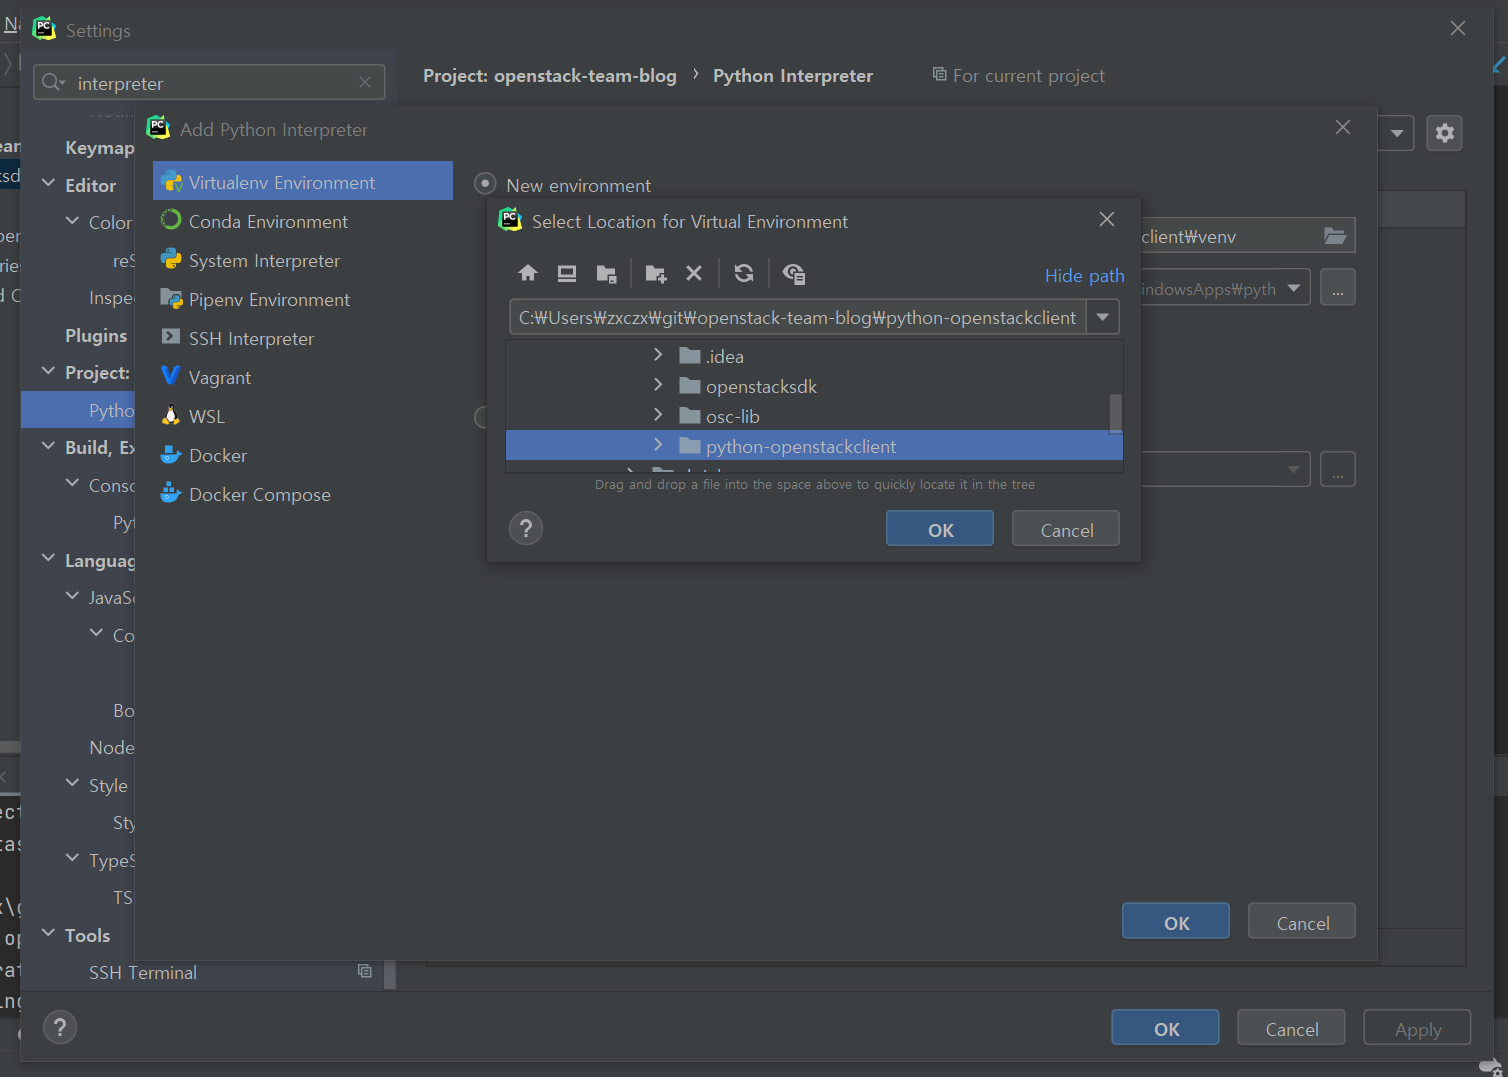Viewport: 1508px width, 1077px height.
Task: Expand the openstacksdk folder
Action: coord(658,385)
